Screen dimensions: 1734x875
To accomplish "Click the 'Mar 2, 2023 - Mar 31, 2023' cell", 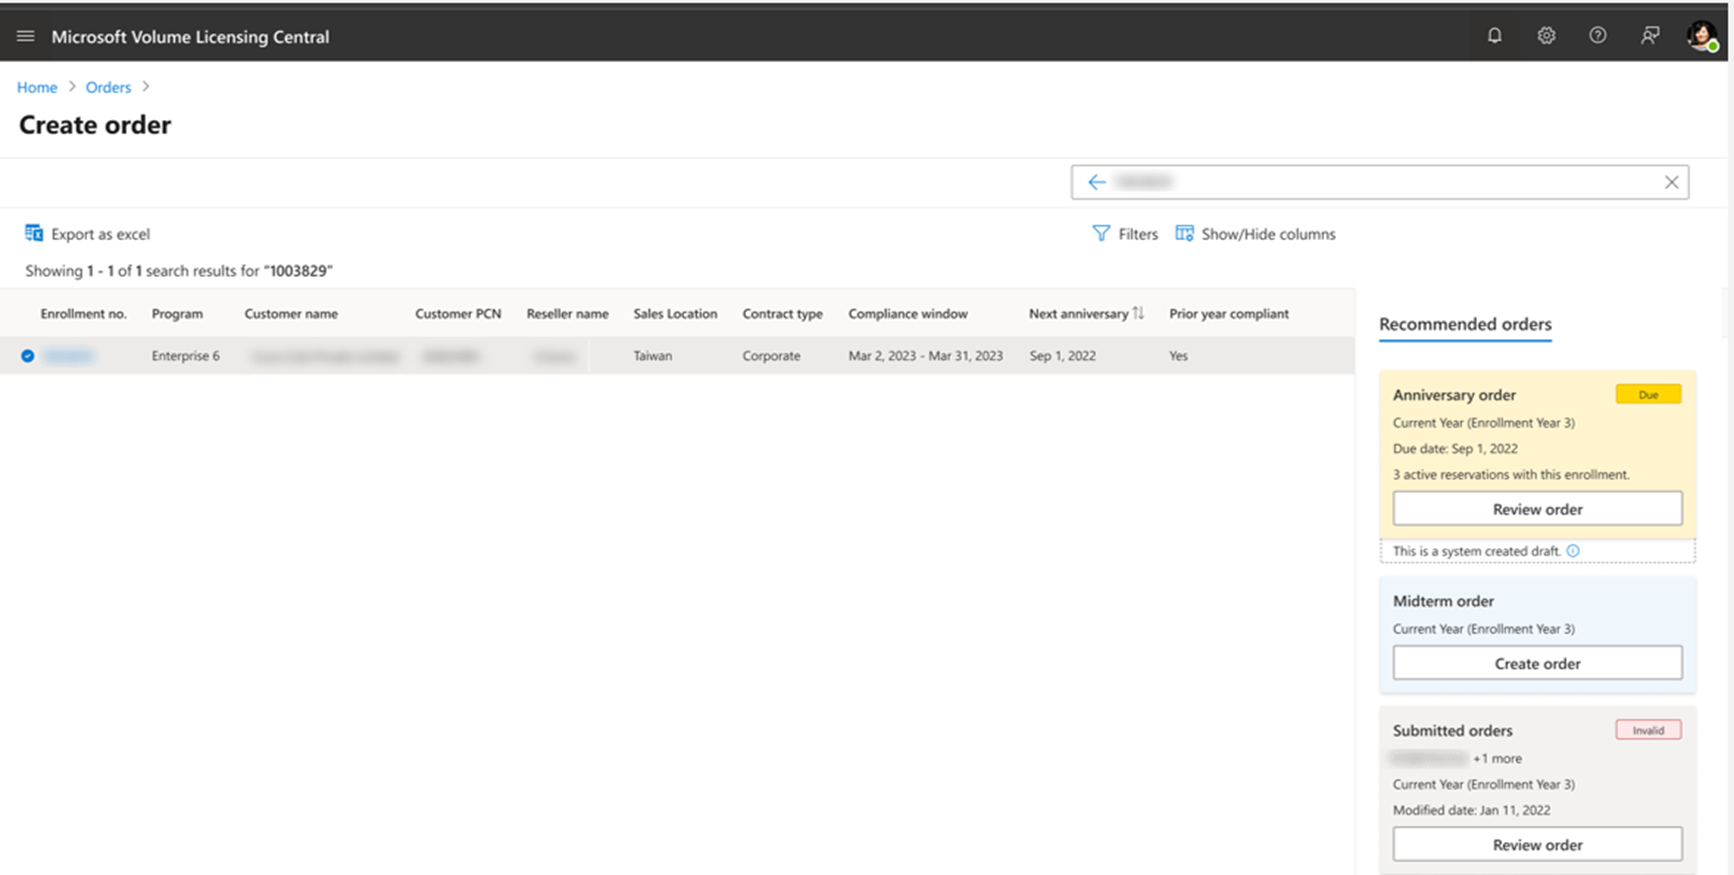I will 925,355.
